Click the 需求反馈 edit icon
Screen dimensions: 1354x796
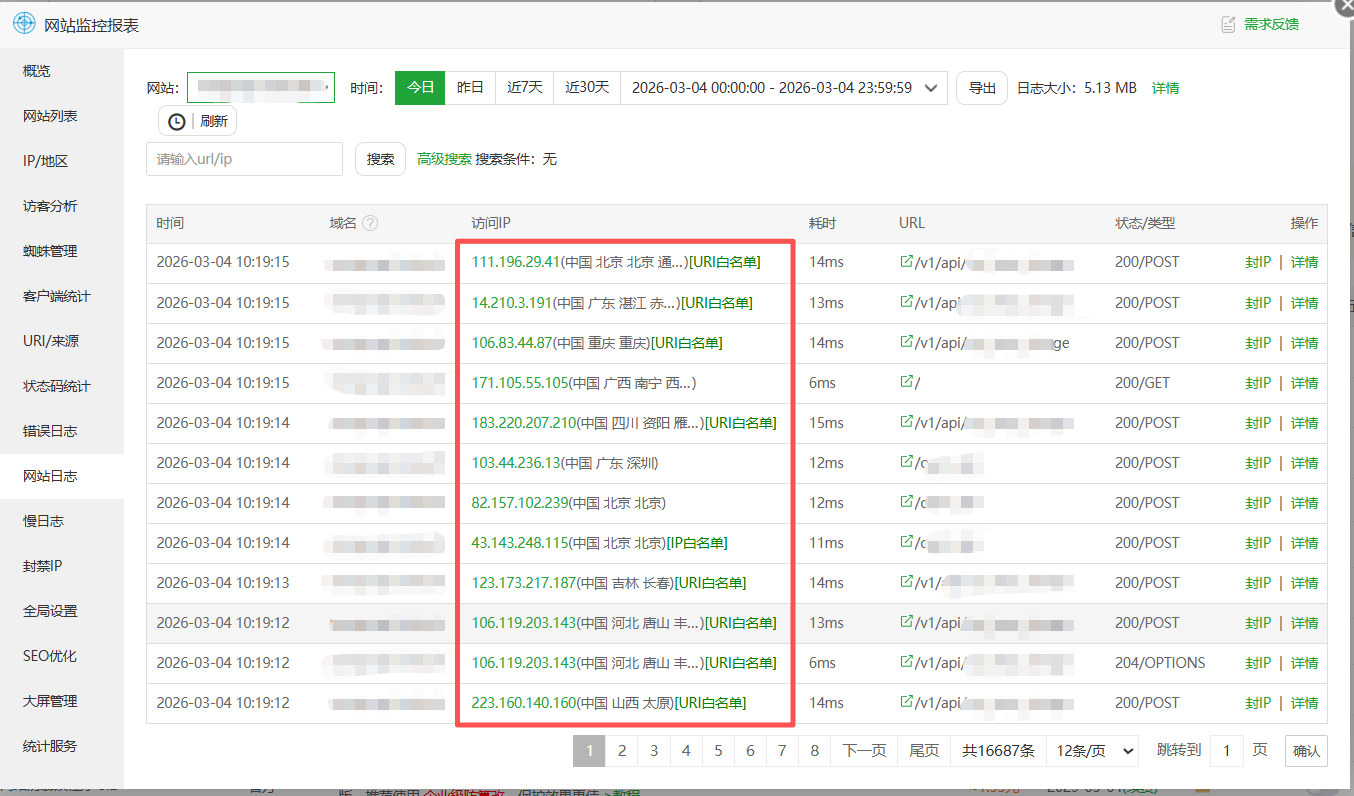coord(1228,24)
